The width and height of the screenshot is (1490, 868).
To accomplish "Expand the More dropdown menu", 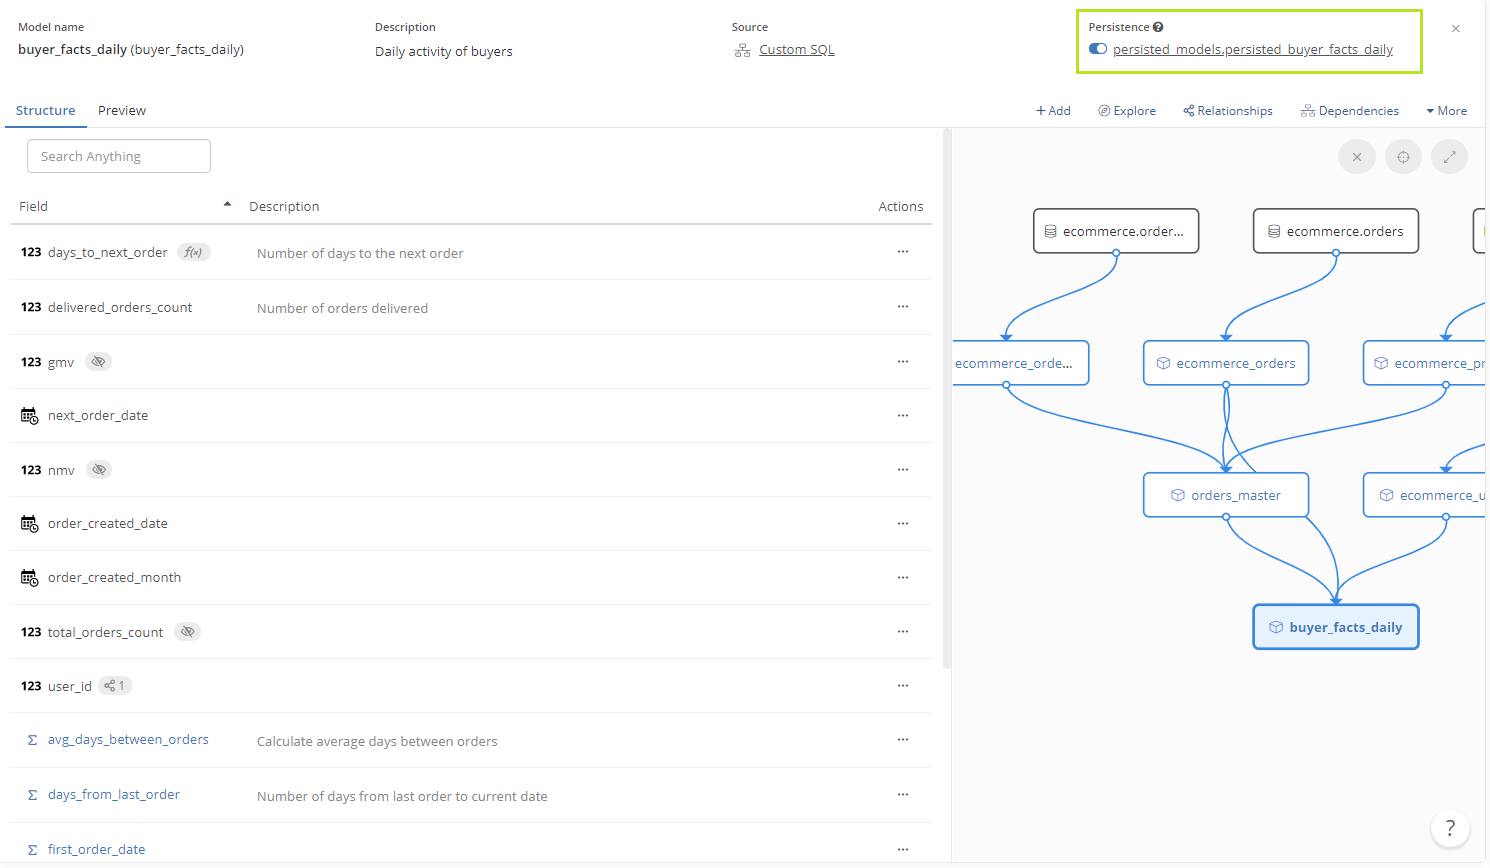I will (1447, 111).
